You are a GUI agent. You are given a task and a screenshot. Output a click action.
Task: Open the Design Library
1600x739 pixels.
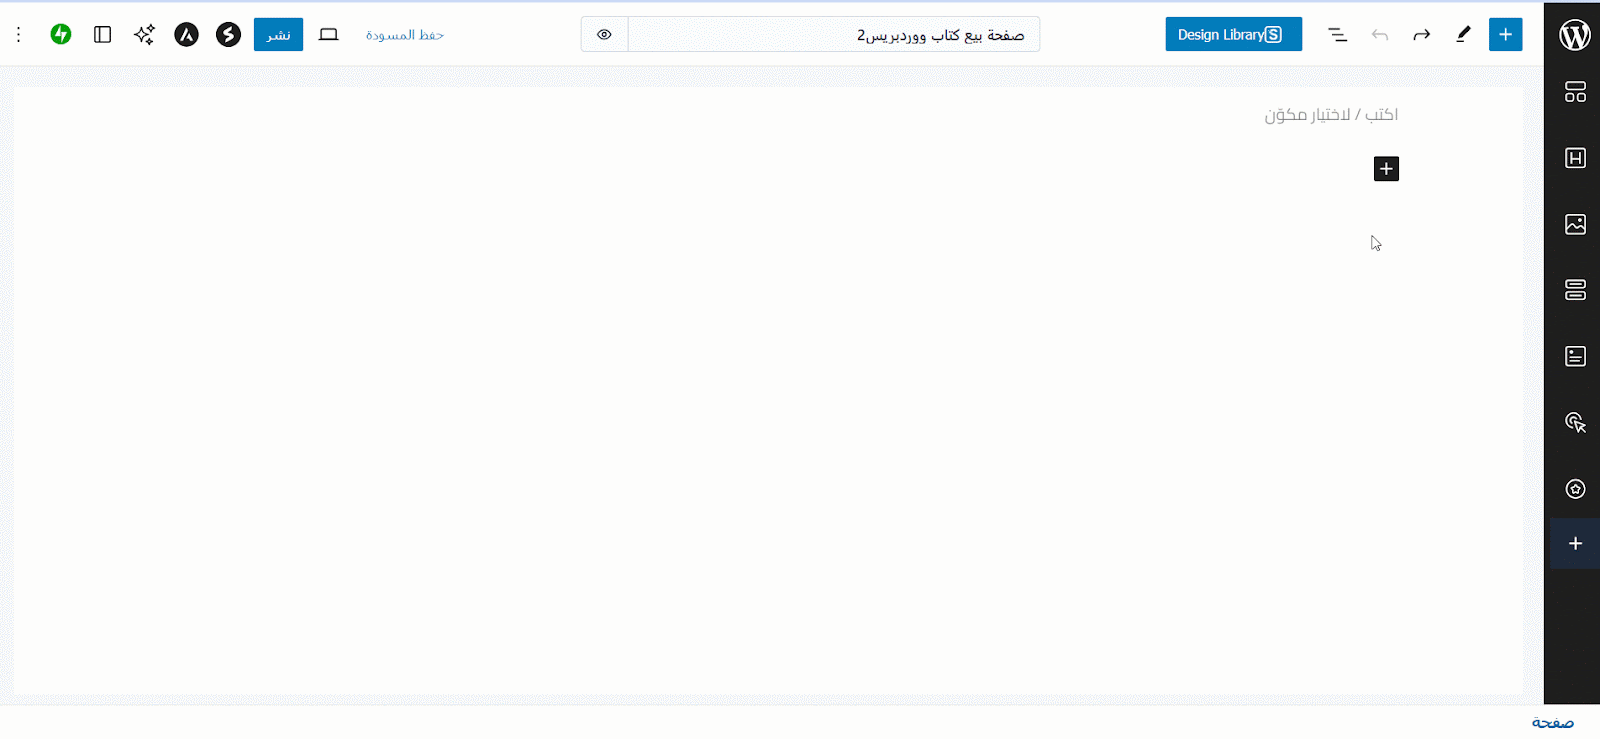coord(1233,34)
